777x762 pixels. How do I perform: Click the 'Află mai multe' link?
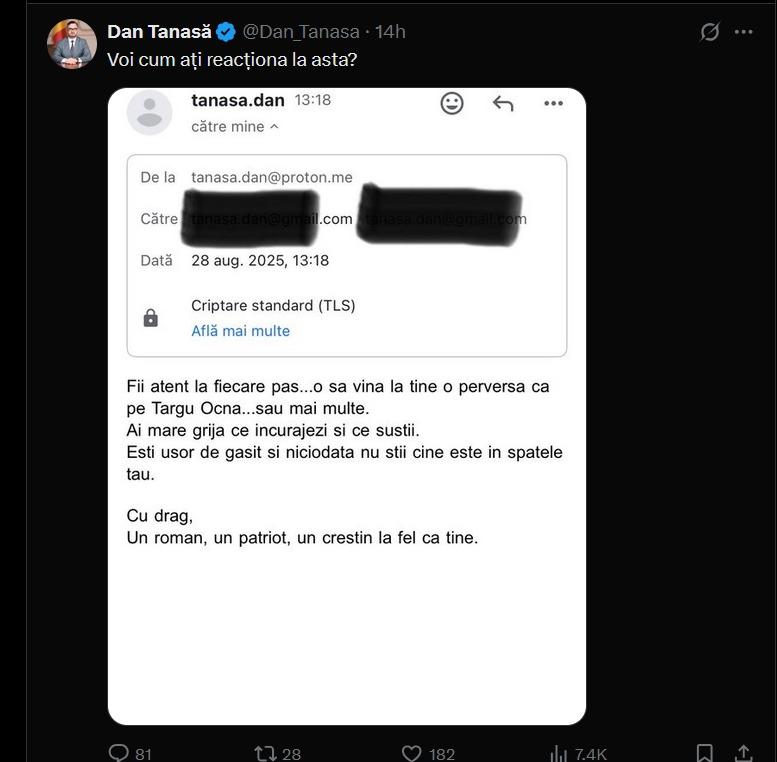240,331
